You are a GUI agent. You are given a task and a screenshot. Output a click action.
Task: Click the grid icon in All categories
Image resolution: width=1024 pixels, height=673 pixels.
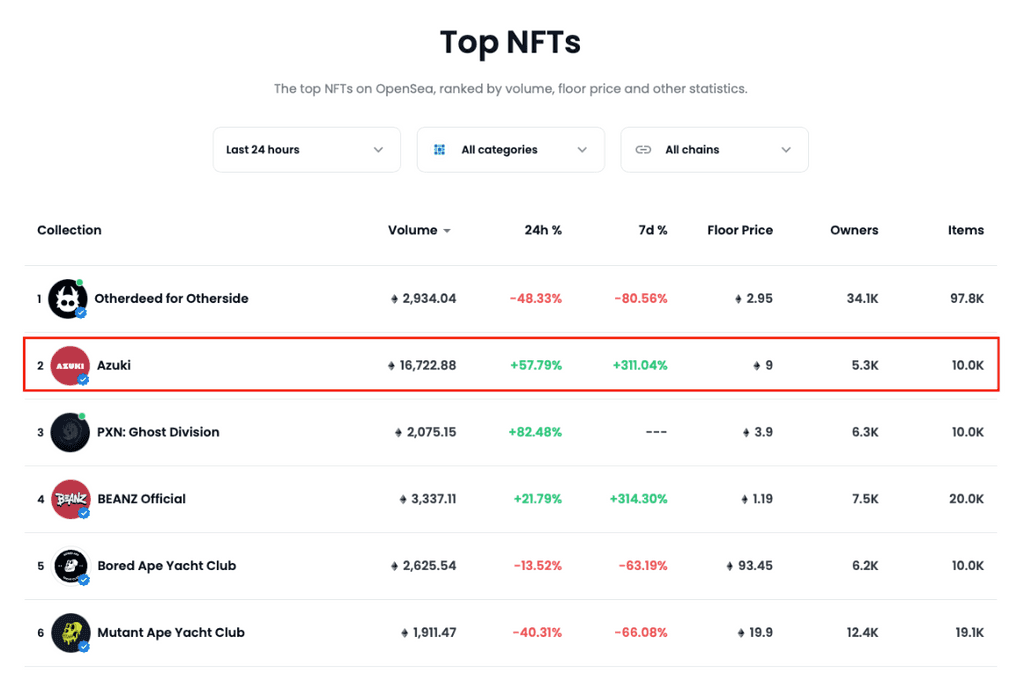pos(440,149)
